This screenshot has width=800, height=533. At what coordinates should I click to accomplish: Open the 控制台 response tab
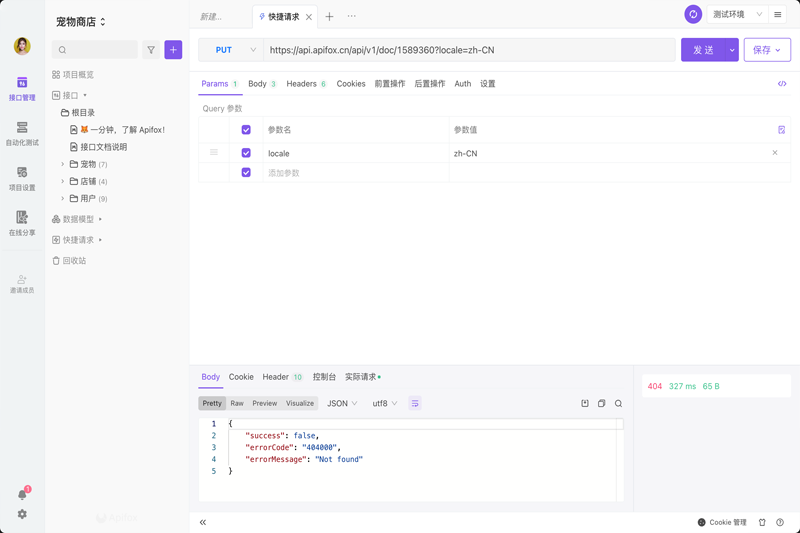point(324,377)
